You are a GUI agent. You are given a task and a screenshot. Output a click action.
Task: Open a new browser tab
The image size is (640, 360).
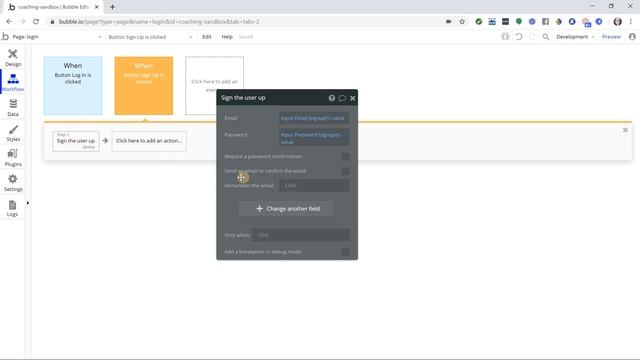112,7
